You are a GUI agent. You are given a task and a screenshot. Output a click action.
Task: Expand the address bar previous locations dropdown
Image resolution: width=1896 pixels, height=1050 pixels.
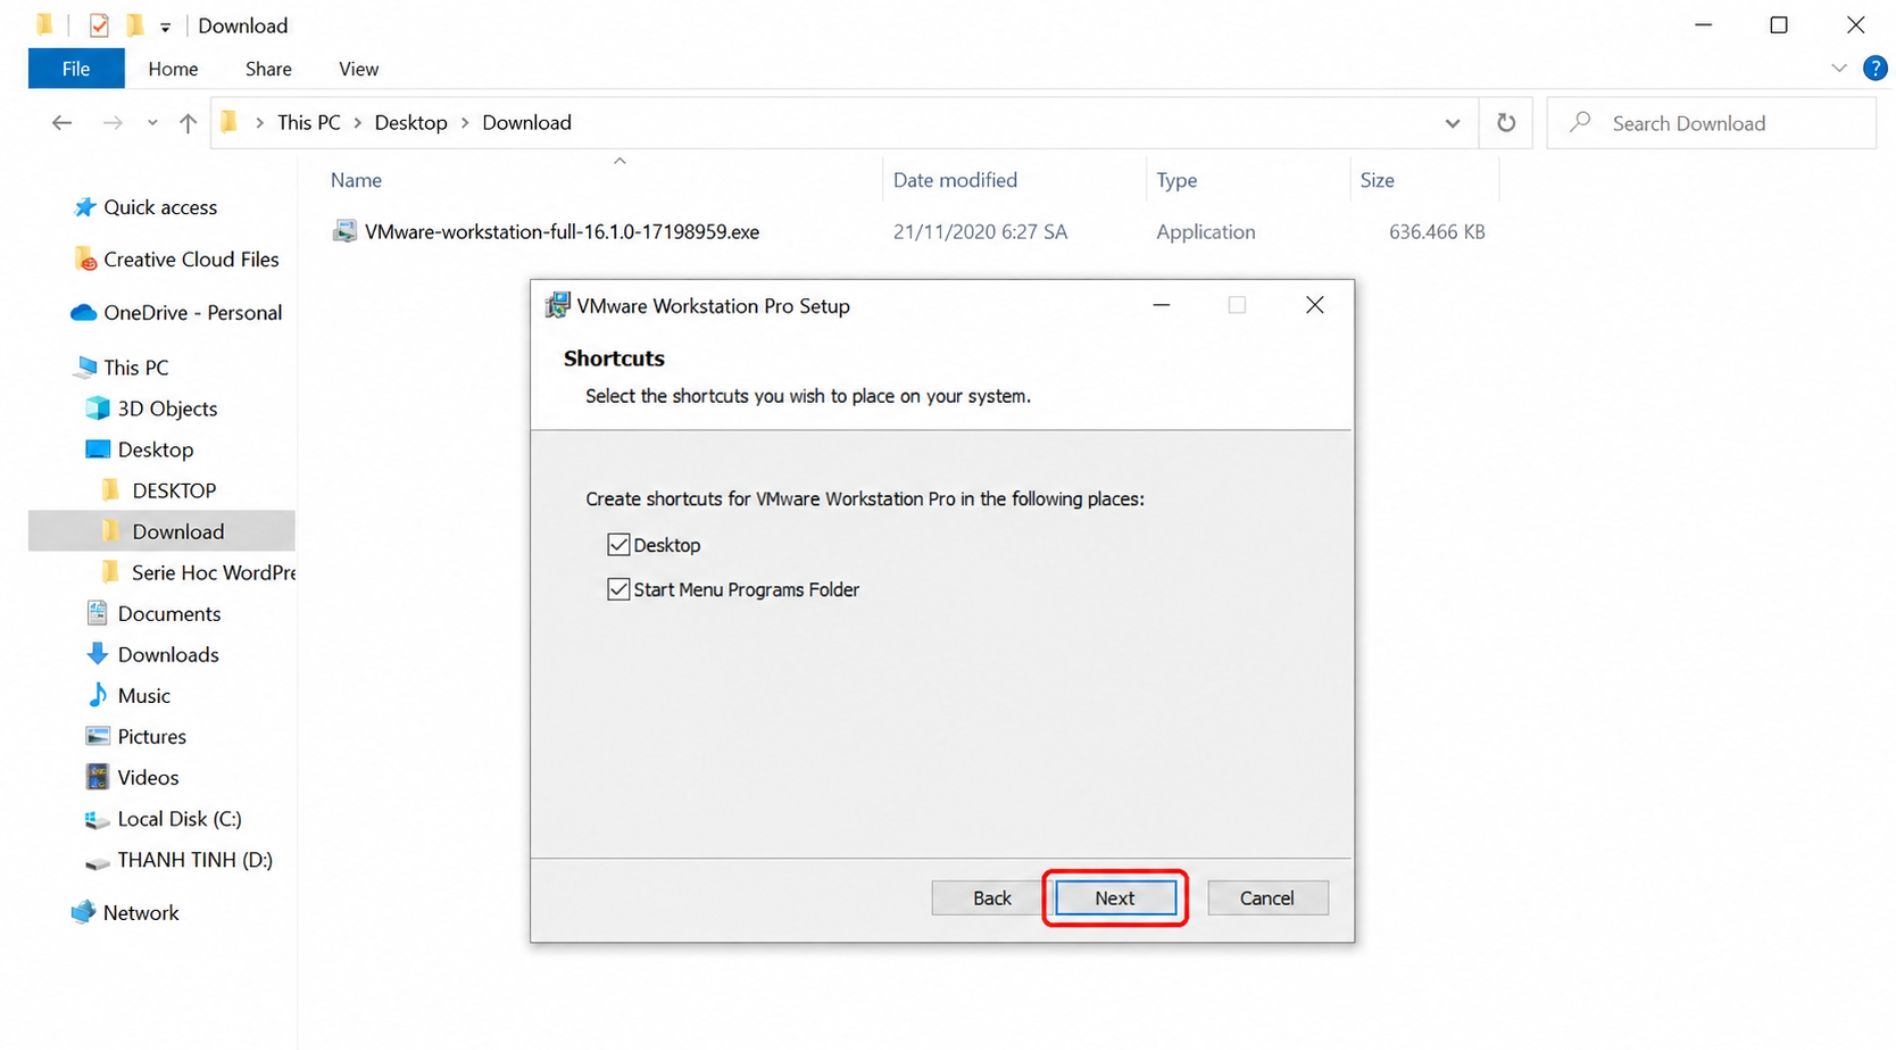pos(1452,123)
